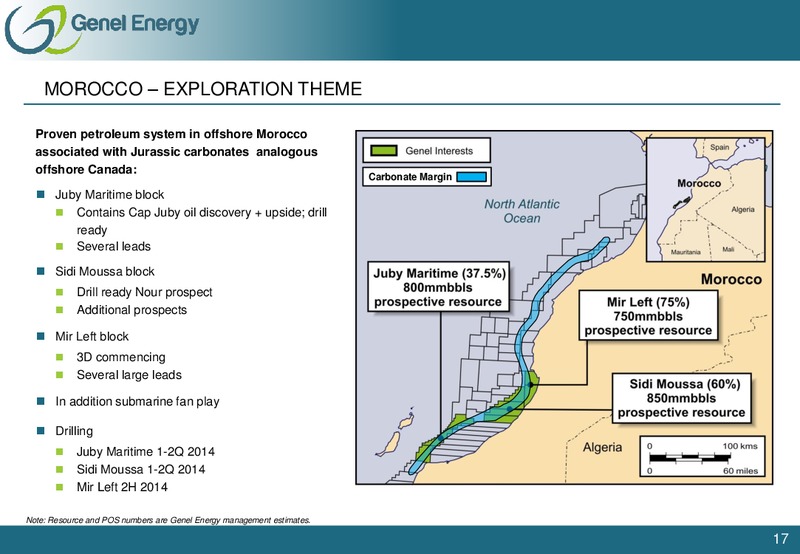The width and height of the screenshot is (800, 554).
Task: Click the 'Algeria' label on main map
Action: (x=603, y=447)
